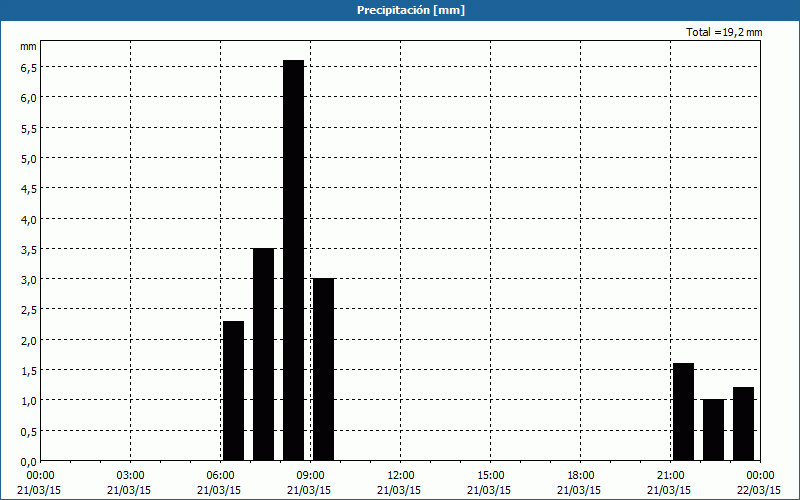The width and height of the screenshot is (800, 500).
Task: Select the 1,0 mm bar at 22:00
Action: pyautogui.click(x=713, y=430)
